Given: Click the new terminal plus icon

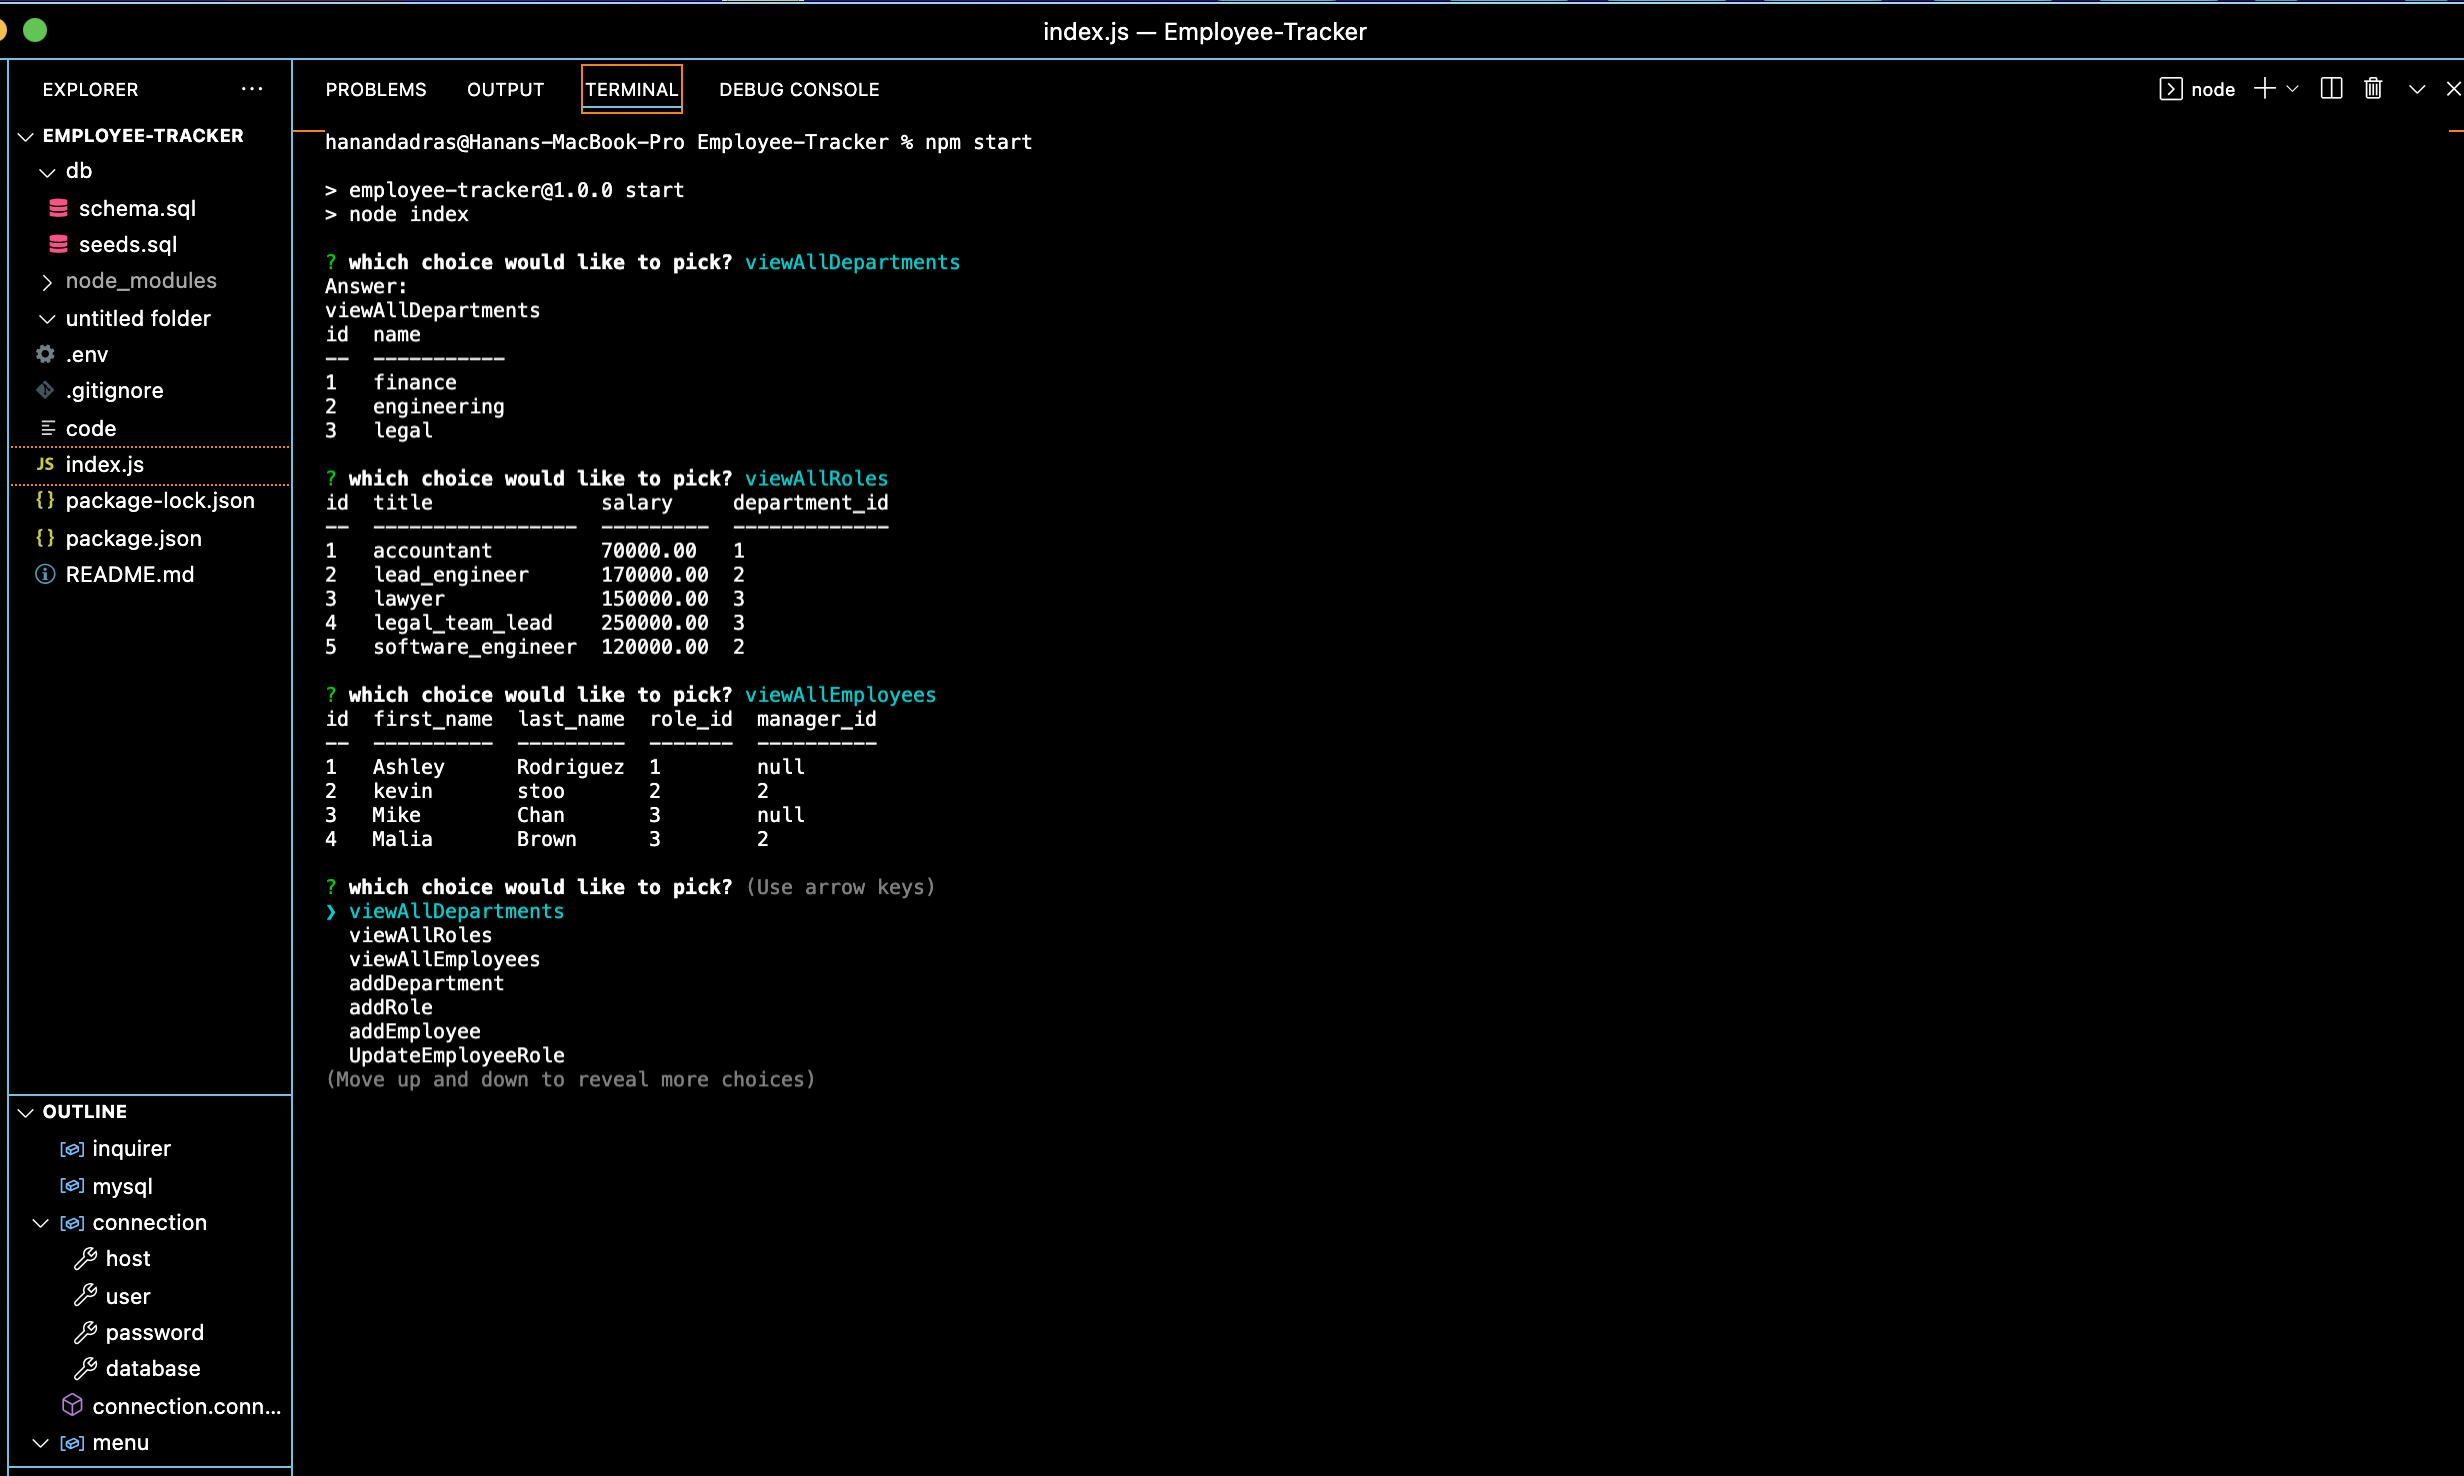Looking at the screenshot, I should pos(2264,89).
